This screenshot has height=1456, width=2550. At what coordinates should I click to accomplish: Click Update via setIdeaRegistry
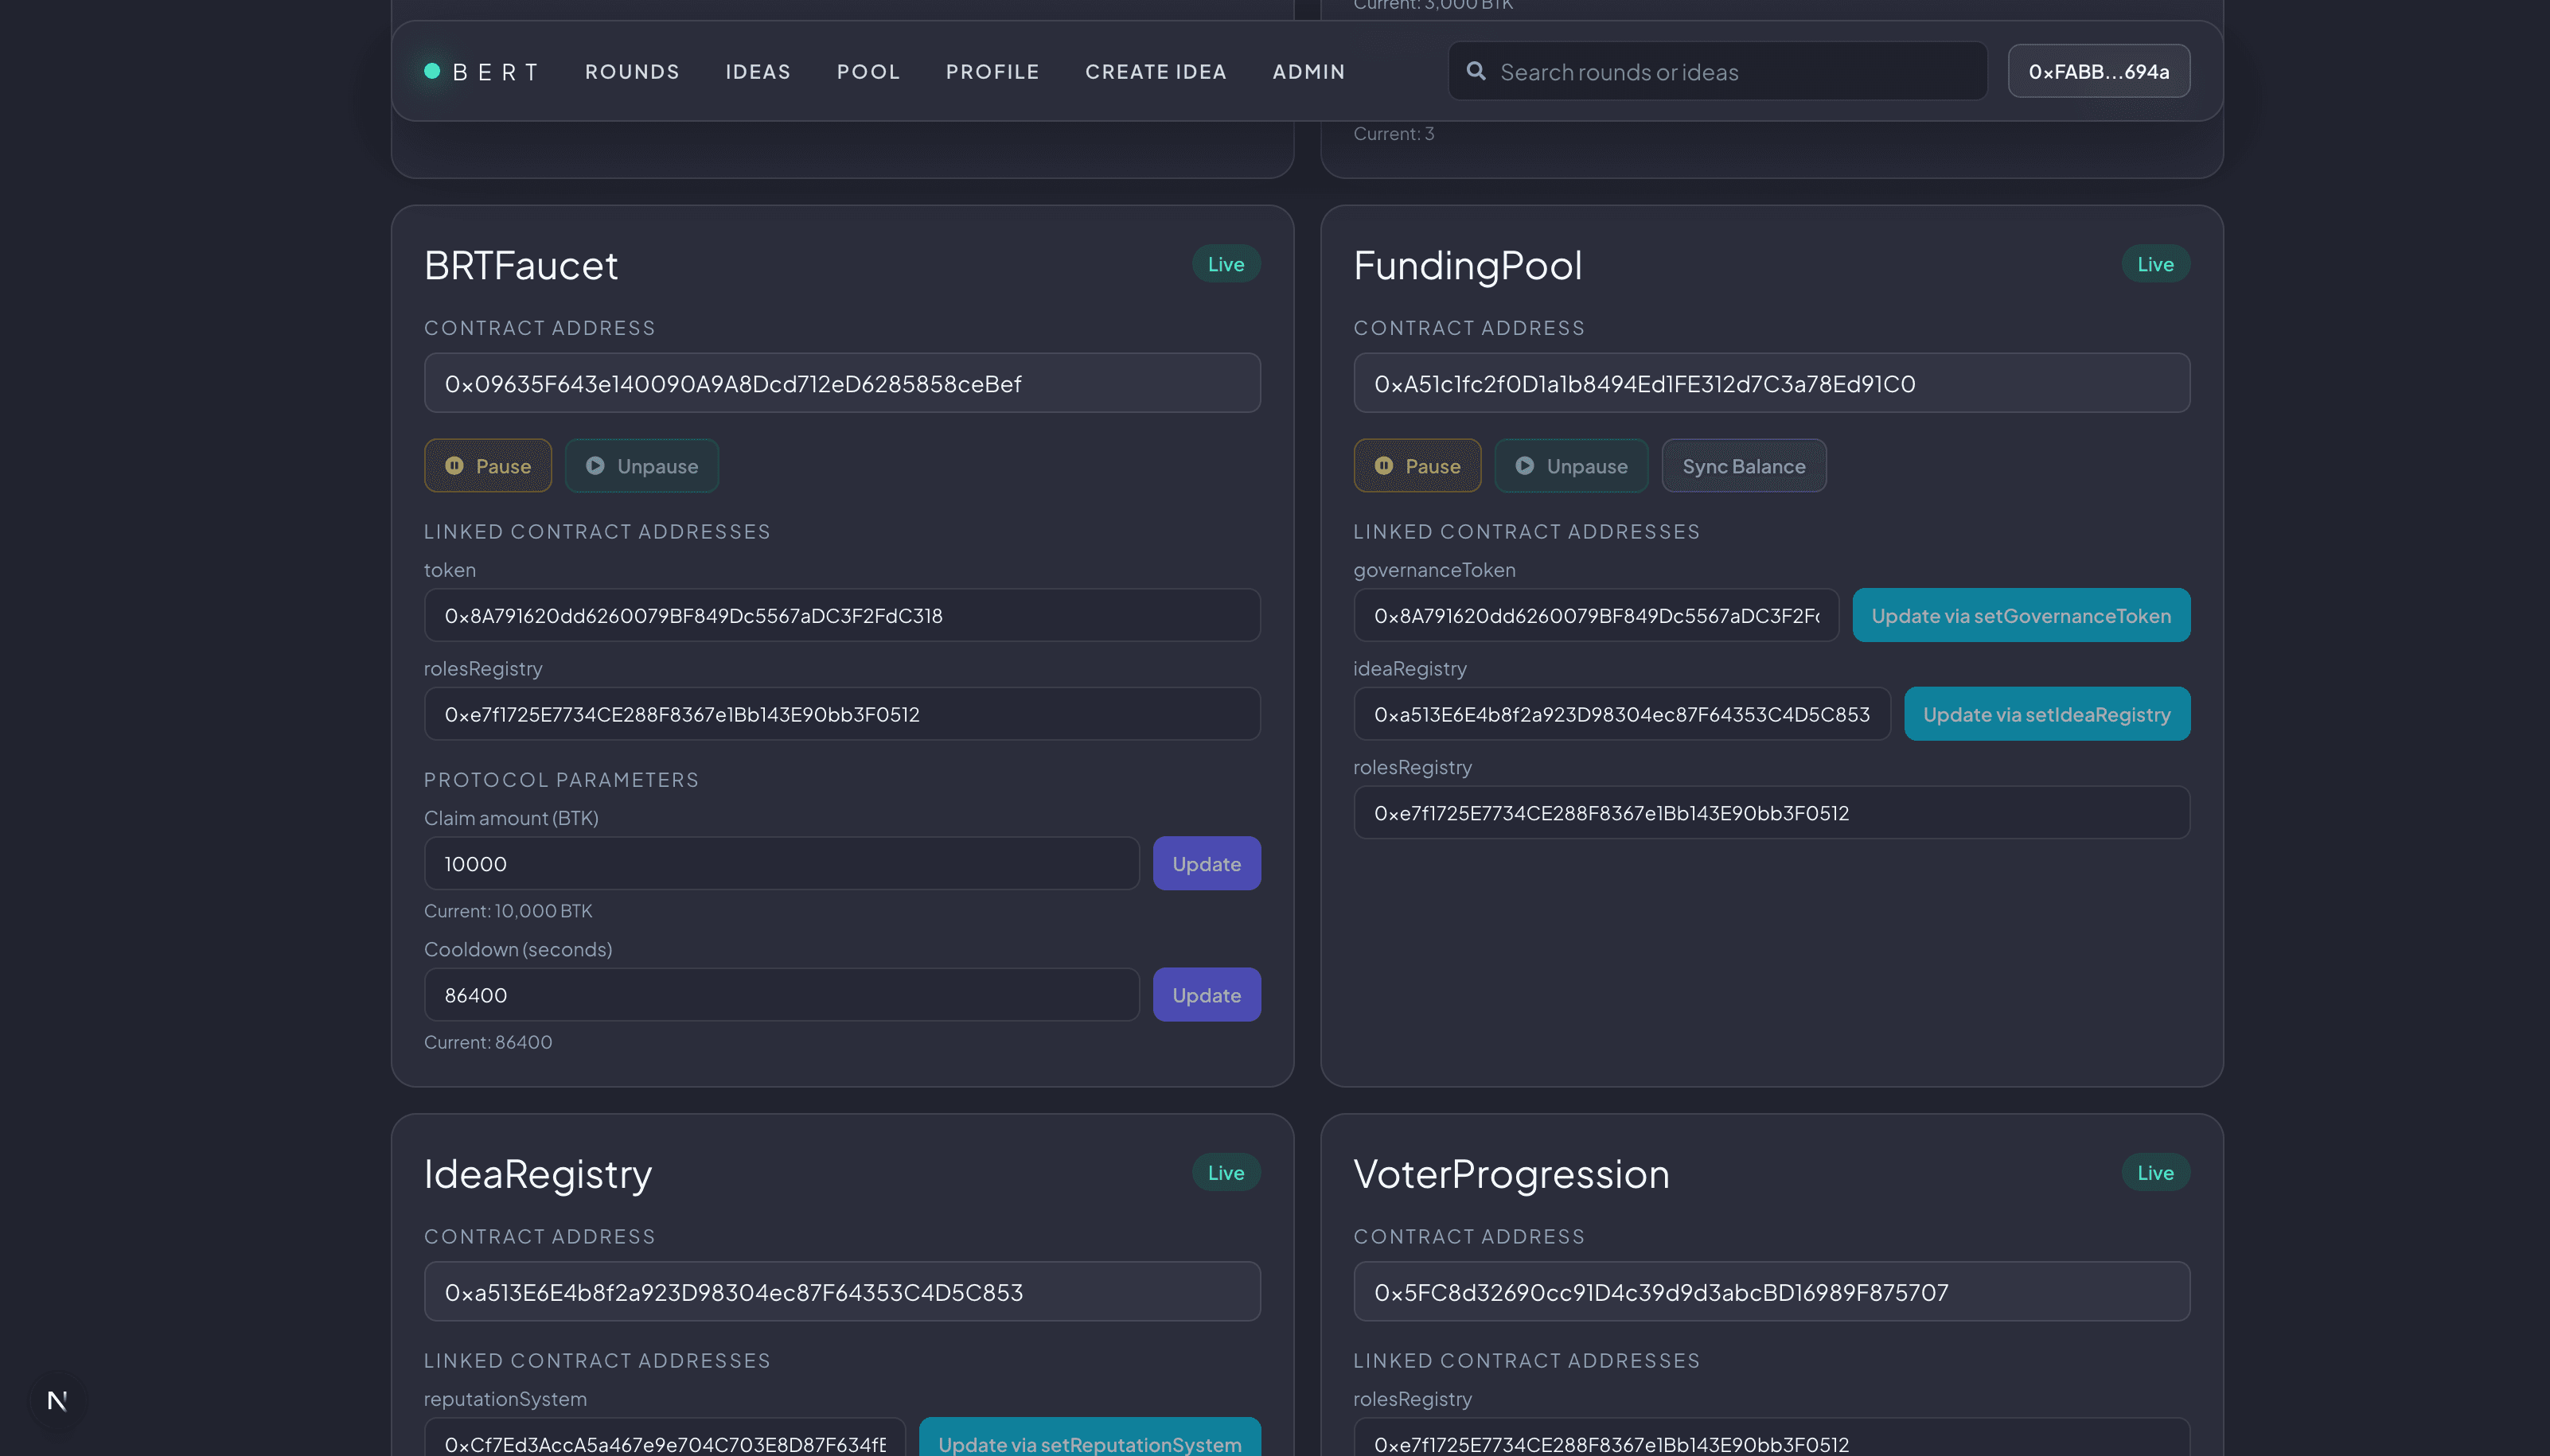[2047, 713]
